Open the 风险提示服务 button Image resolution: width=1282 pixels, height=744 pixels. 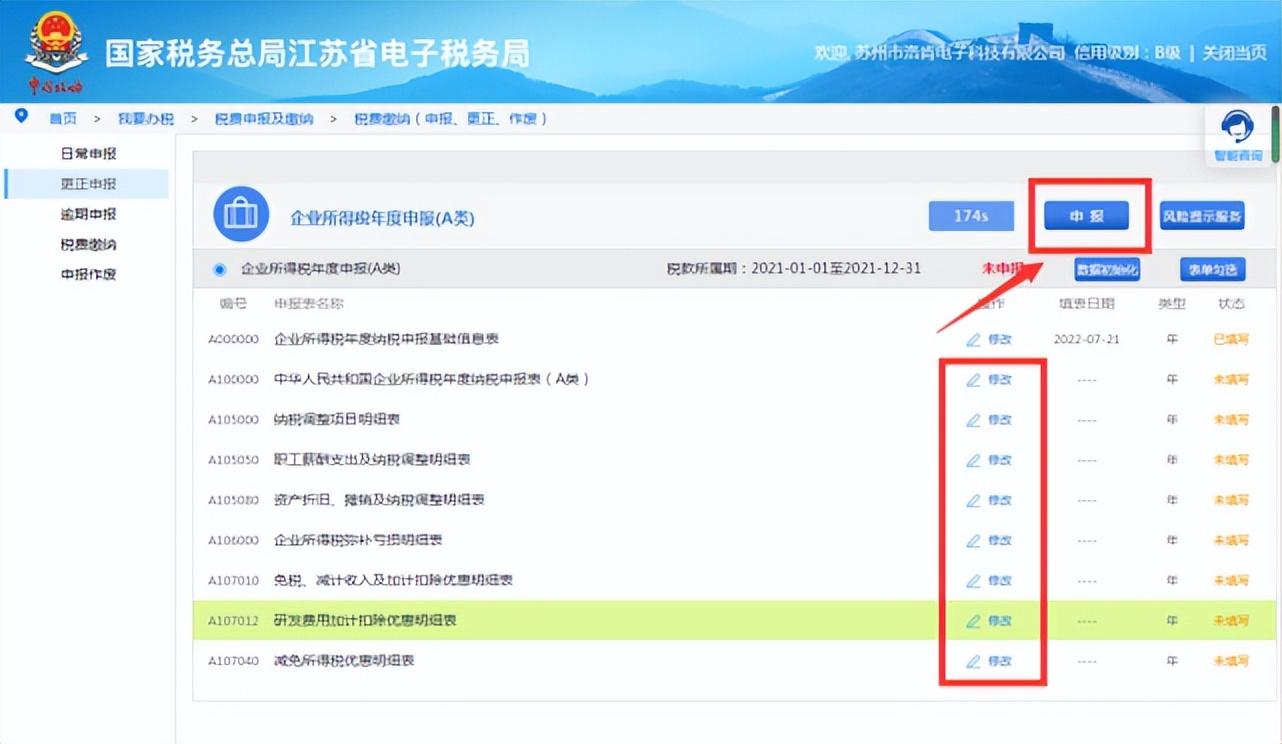1203,215
